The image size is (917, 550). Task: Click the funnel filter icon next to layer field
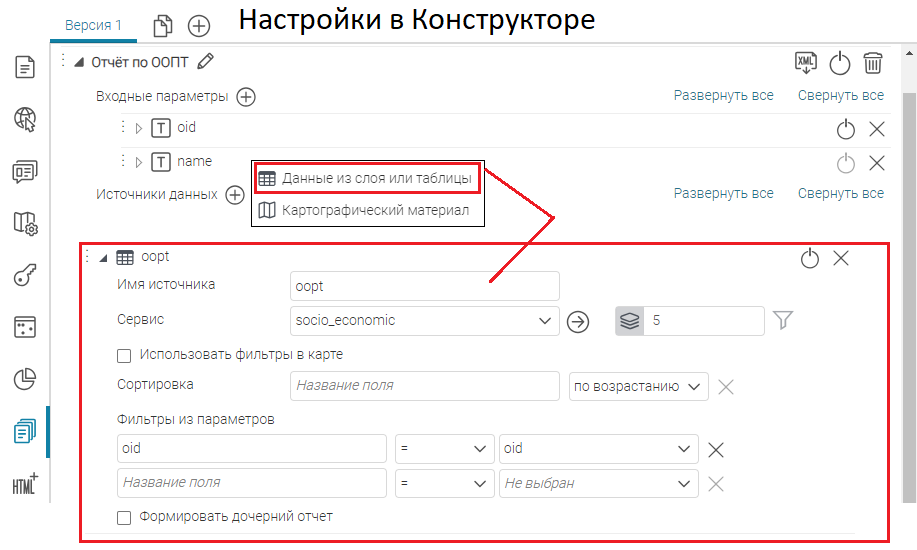[783, 321]
